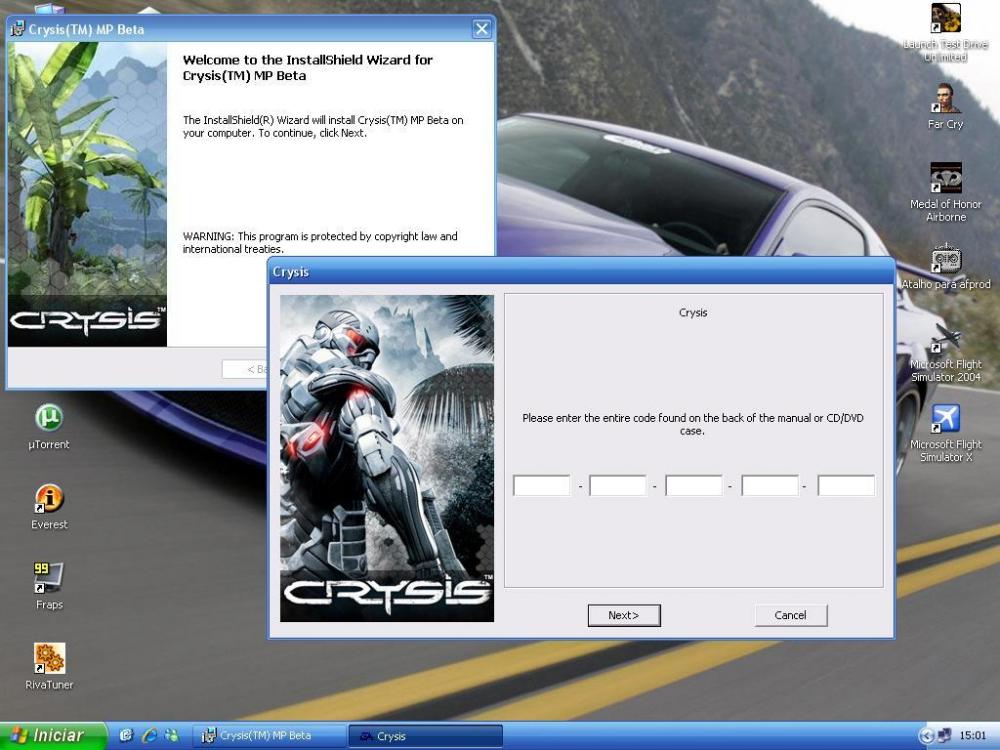Image resolution: width=1000 pixels, height=750 pixels.
Task: Click the third serial code field
Action: click(694, 486)
